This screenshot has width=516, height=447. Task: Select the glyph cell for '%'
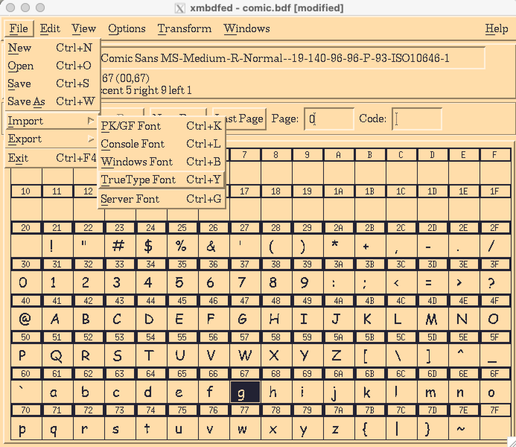[182, 246]
